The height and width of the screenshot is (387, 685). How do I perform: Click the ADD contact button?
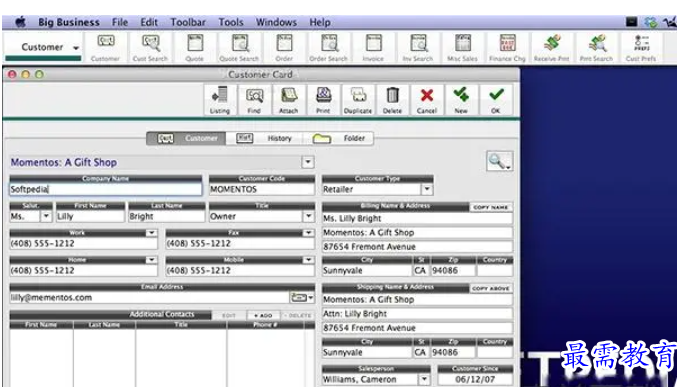click(263, 315)
